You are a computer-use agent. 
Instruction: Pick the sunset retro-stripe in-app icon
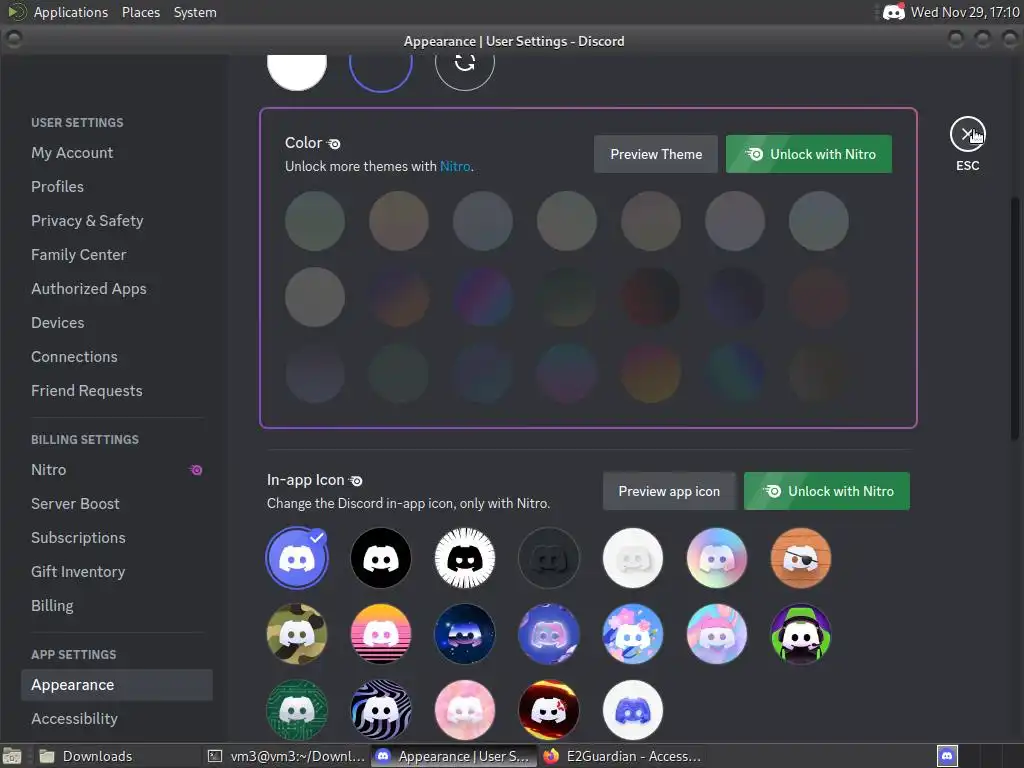[381, 634]
